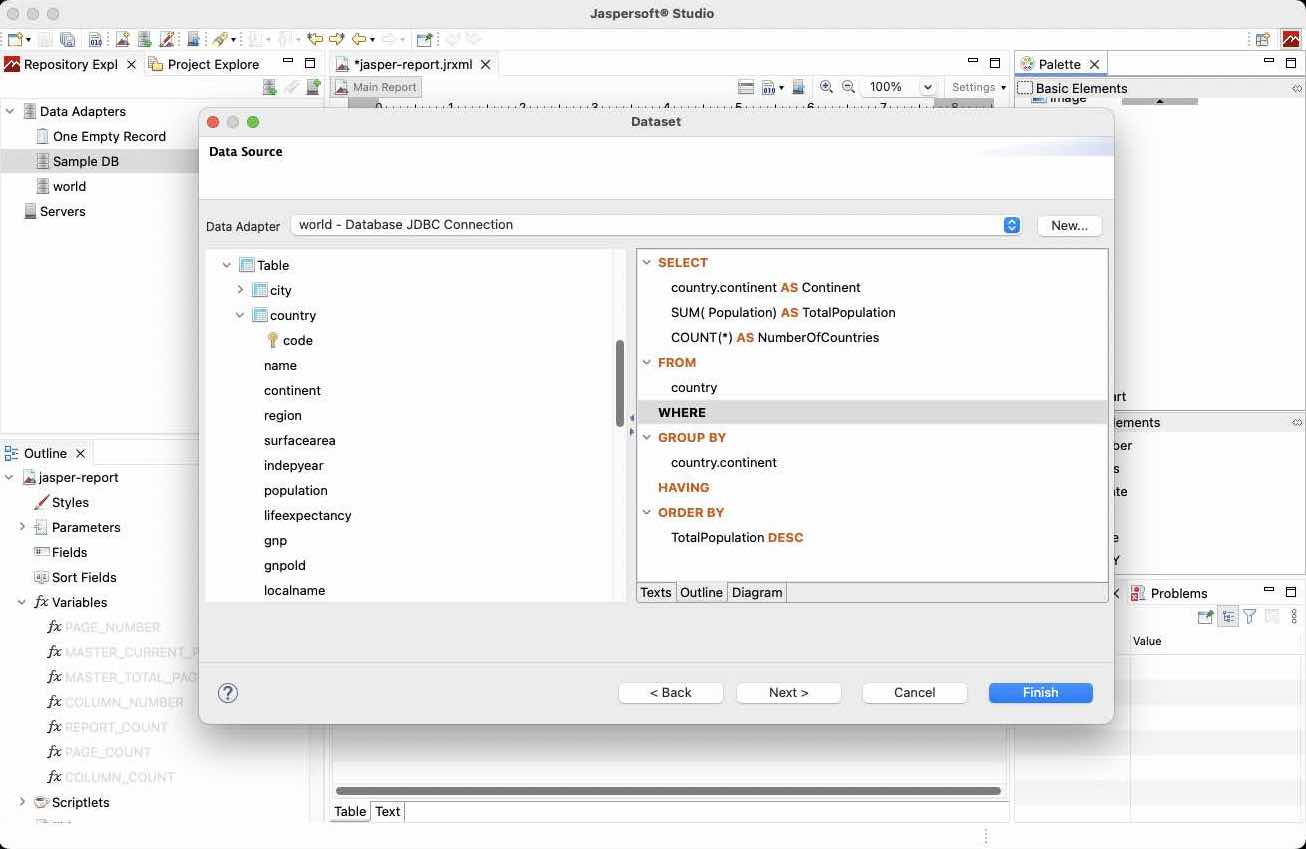Image resolution: width=1306 pixels, height=849 pixels.
Task: Click the Problems view filter funnel icon
Action: (x=1249, y=616)
